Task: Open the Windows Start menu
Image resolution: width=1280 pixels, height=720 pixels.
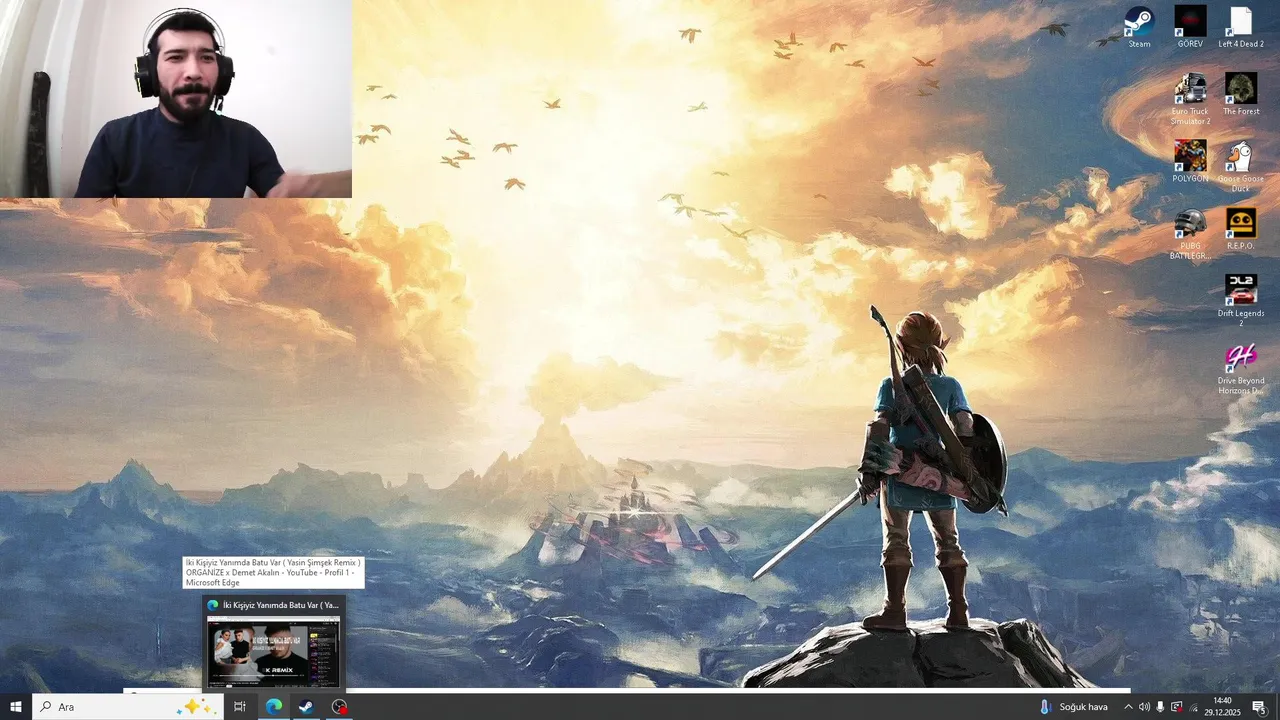Action: pyautogui.click(x=16, y=707)
